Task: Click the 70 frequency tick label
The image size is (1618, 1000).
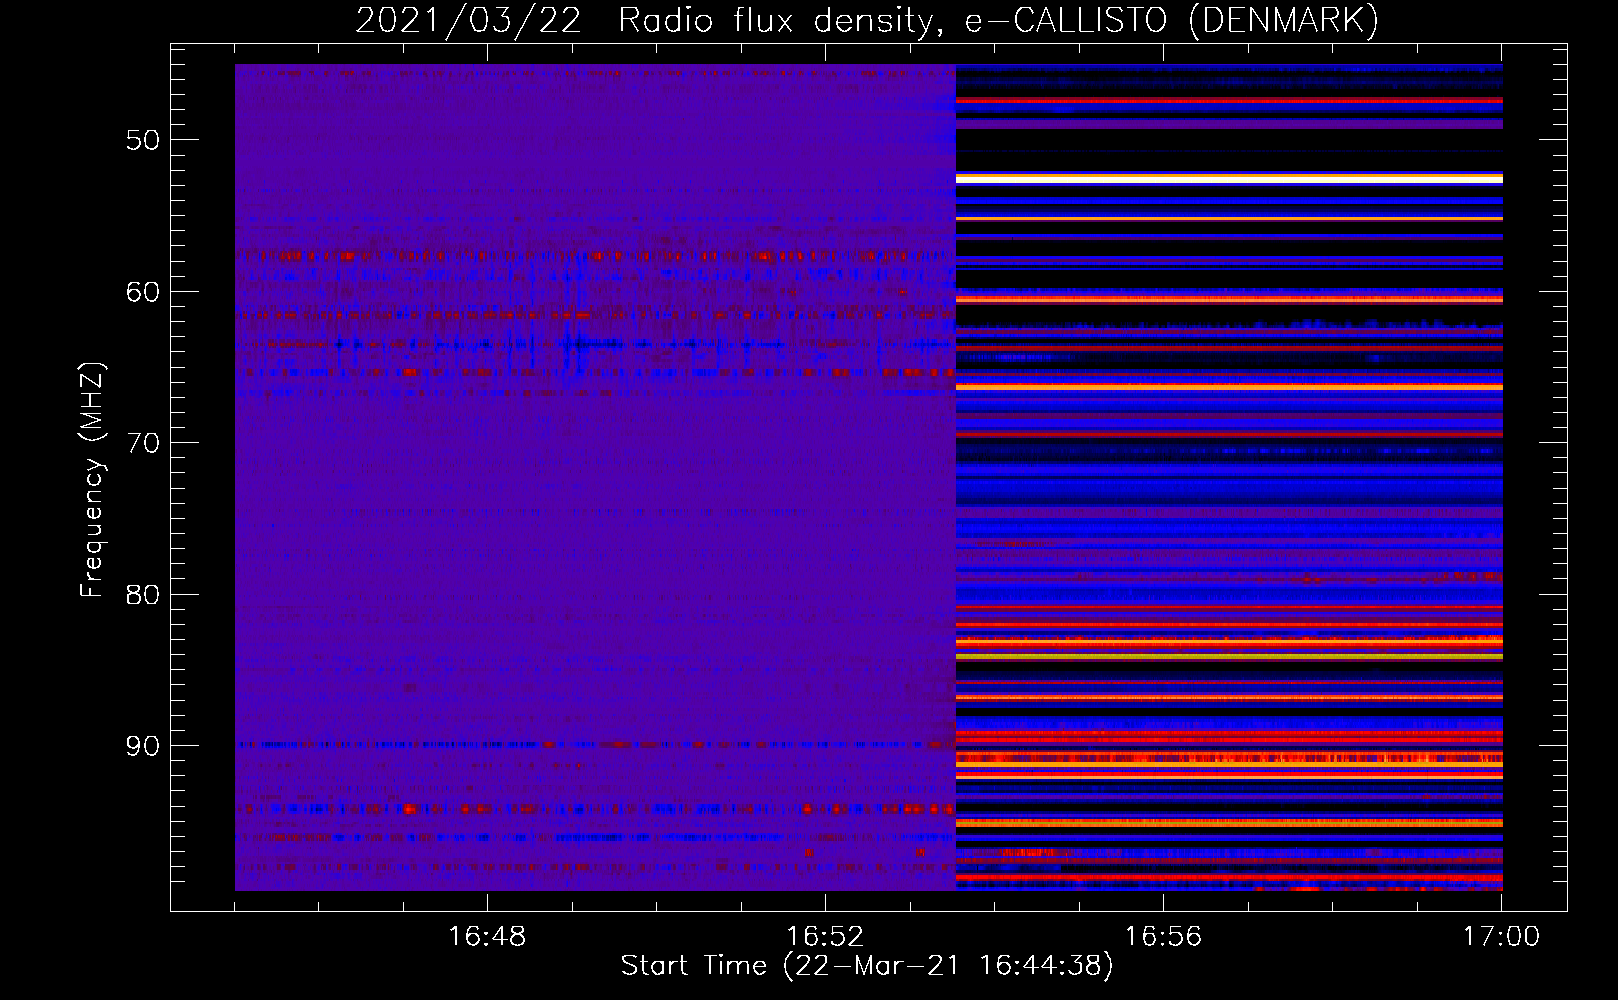Action: 143,443
